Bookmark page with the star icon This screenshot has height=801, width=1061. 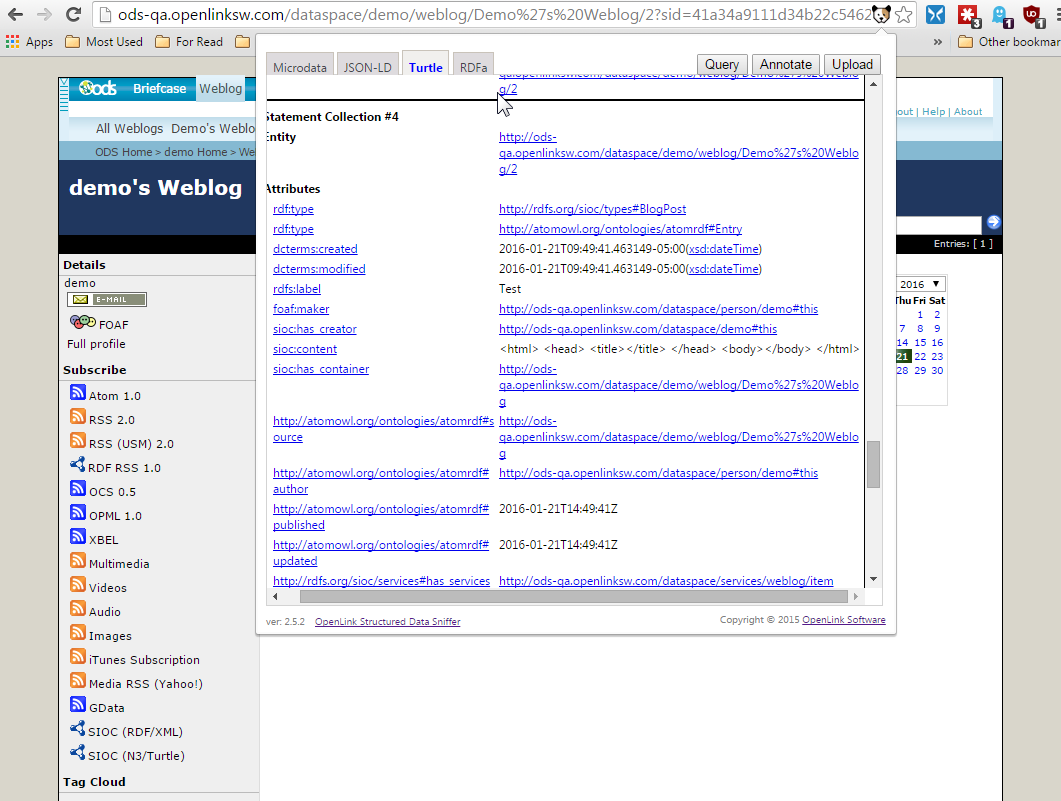click(x=904, y=14)
